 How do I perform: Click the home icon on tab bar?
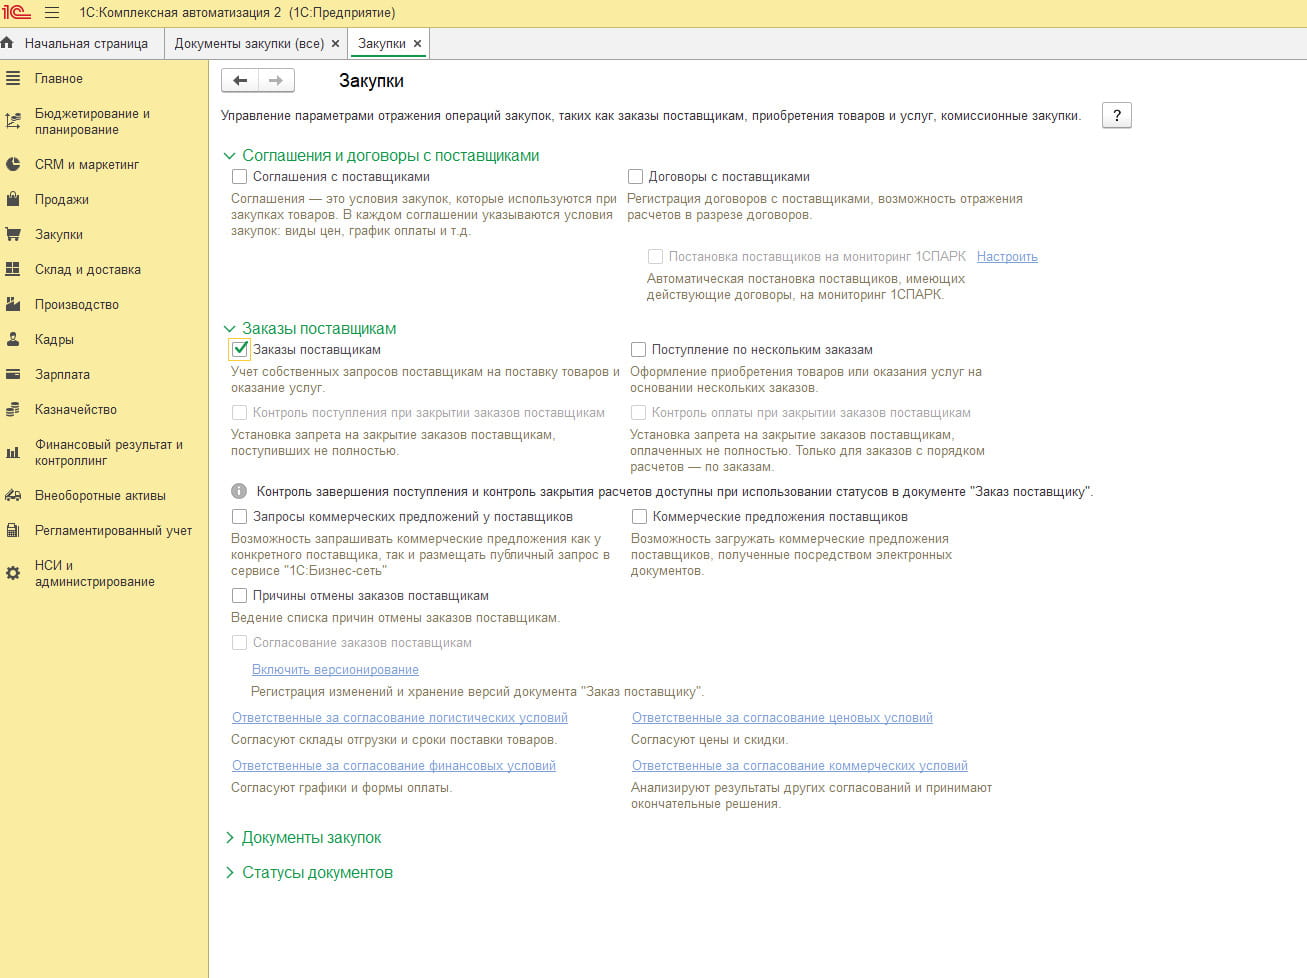(x=8, y=43)
